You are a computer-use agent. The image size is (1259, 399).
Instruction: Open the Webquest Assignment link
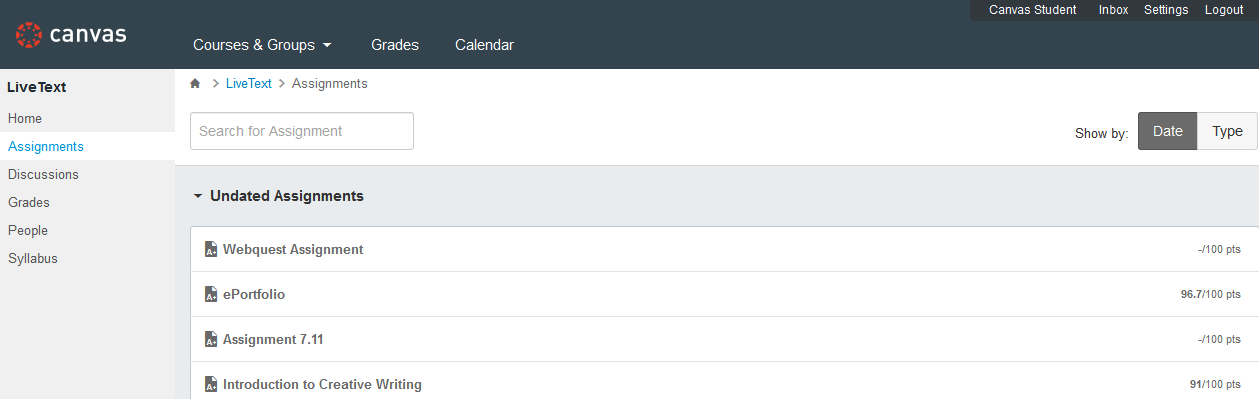pyautogui.click(x=293, y=249)
